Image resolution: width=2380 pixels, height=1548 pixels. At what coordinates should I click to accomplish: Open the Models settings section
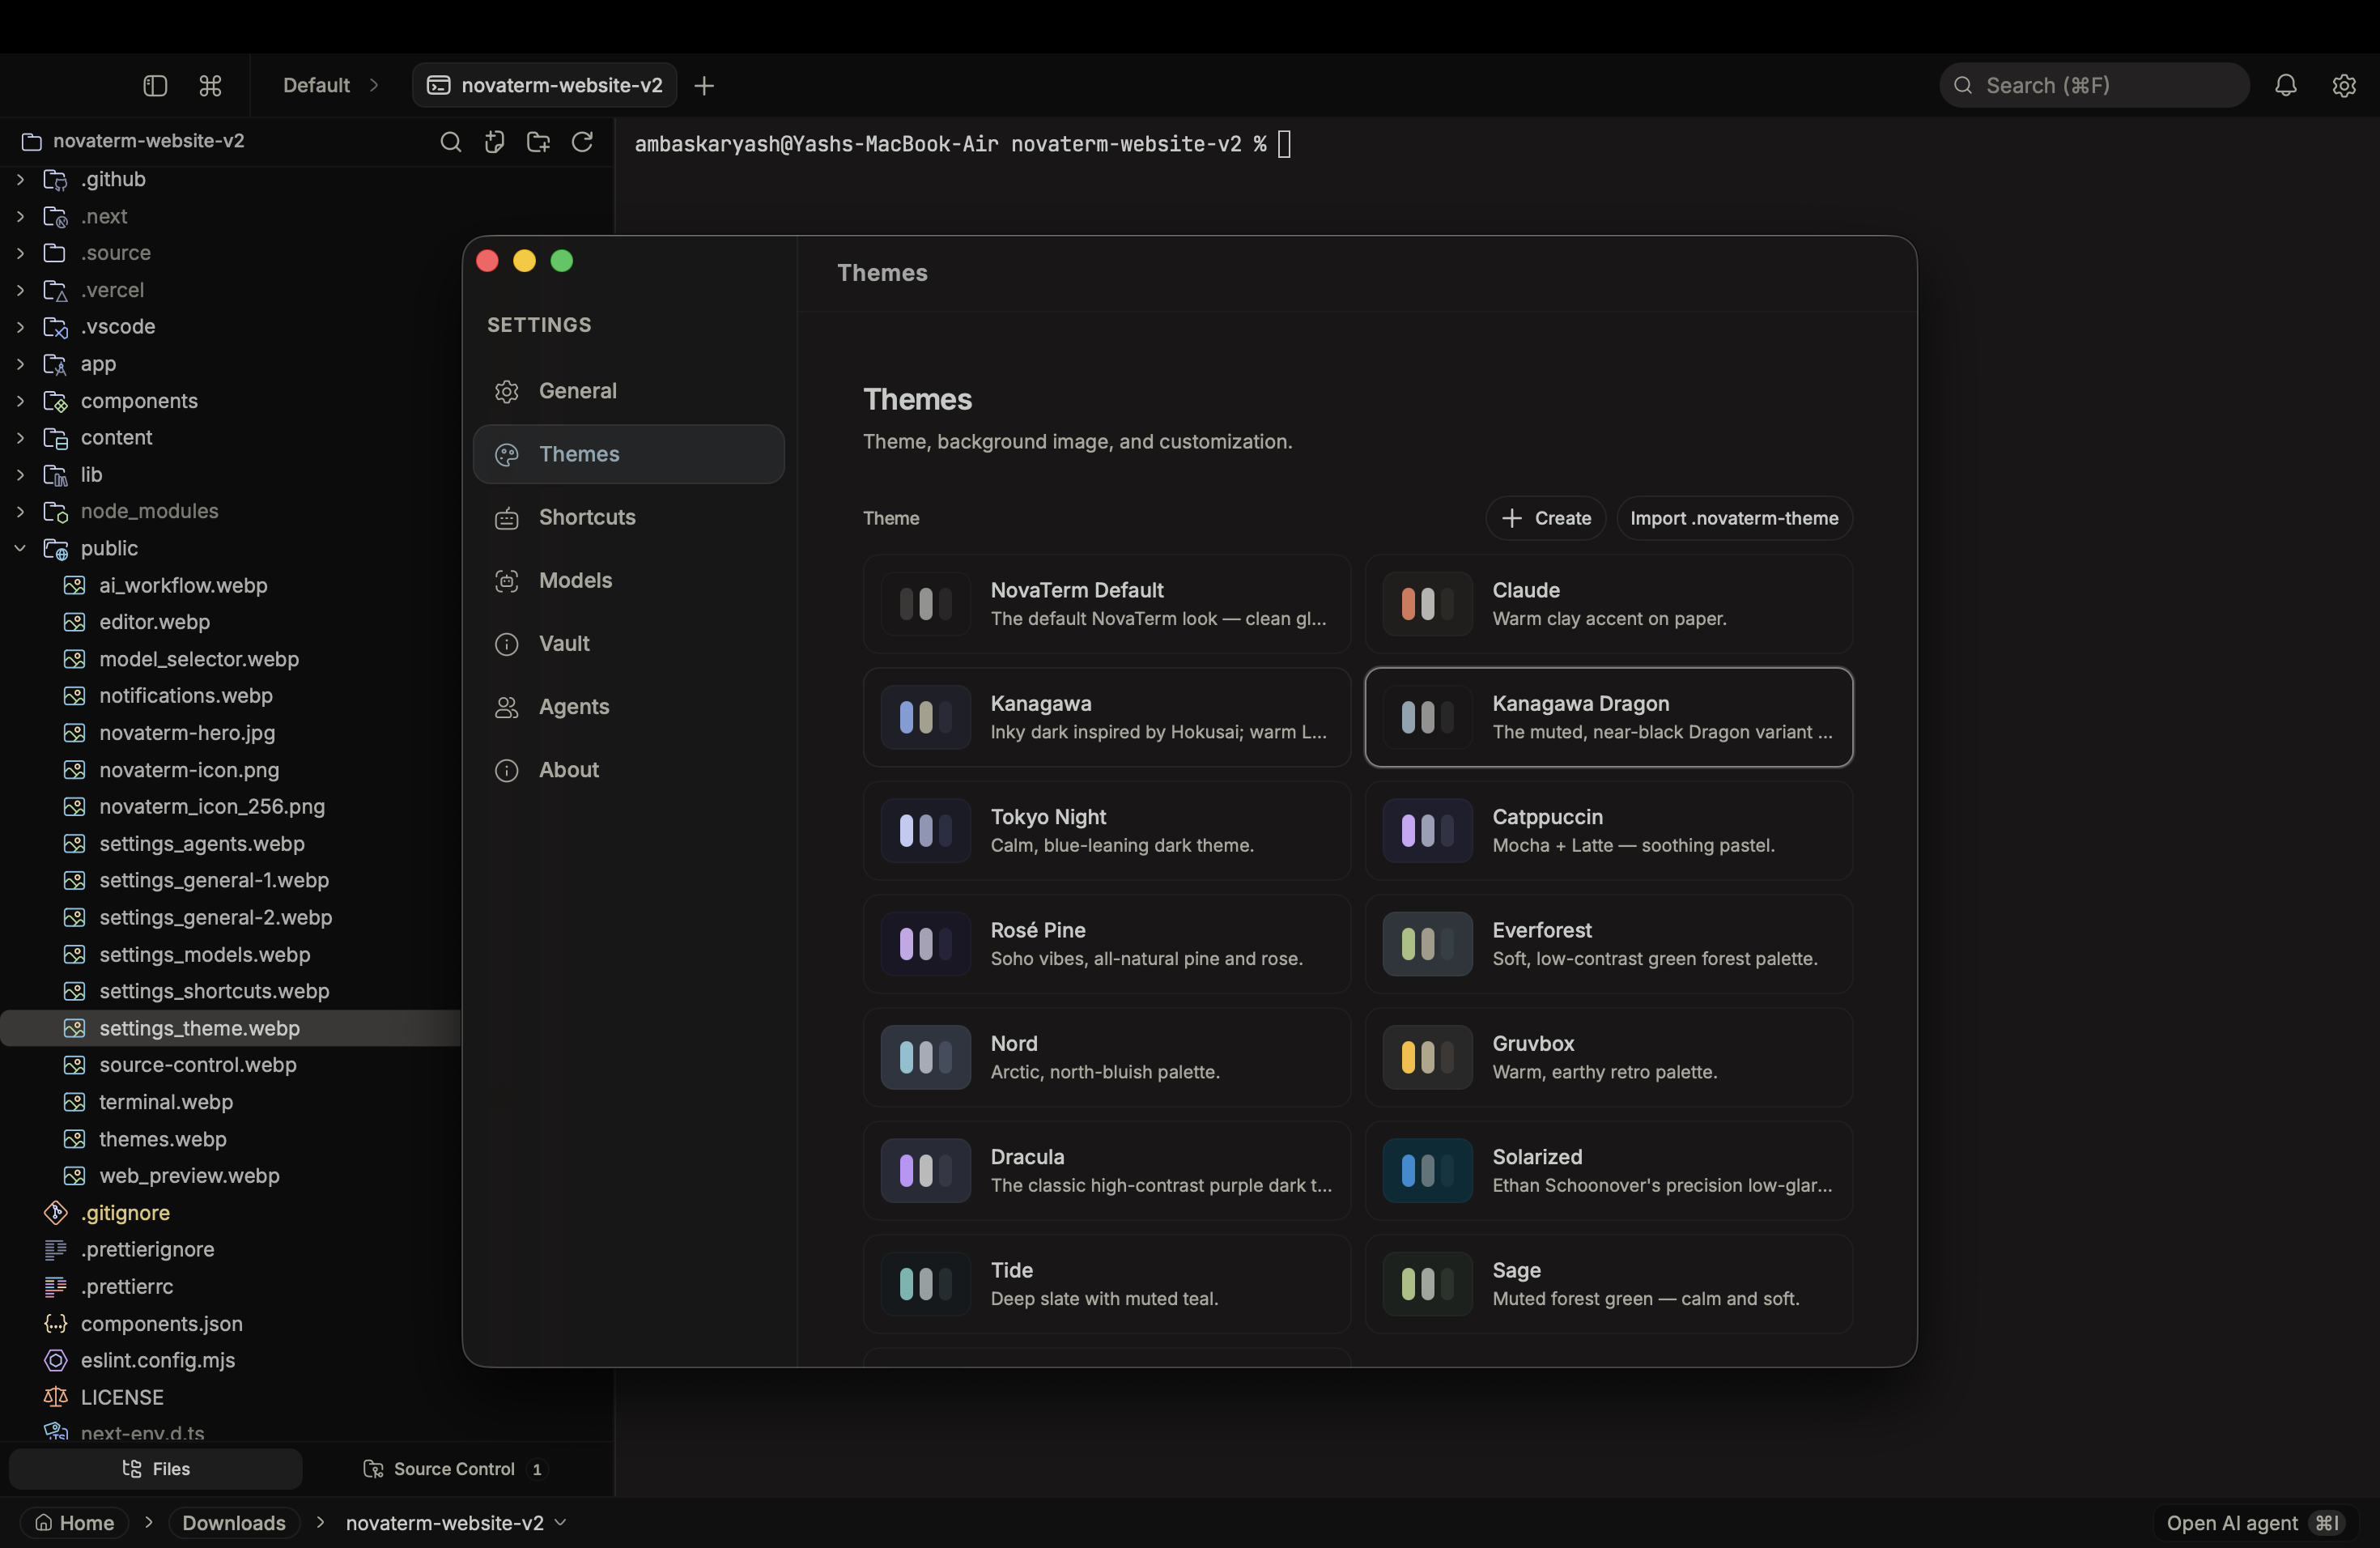click(x=628, y=581)
